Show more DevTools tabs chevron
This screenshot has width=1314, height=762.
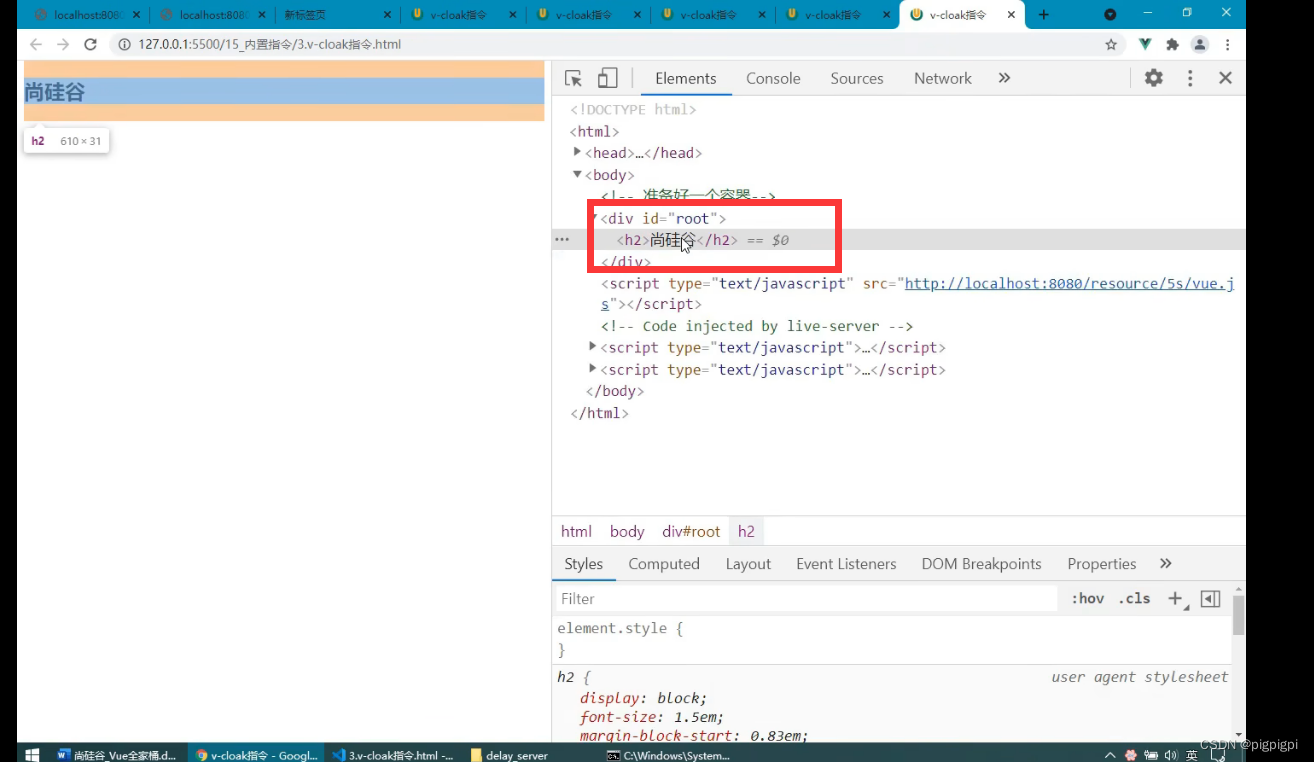pos(1004,78)
